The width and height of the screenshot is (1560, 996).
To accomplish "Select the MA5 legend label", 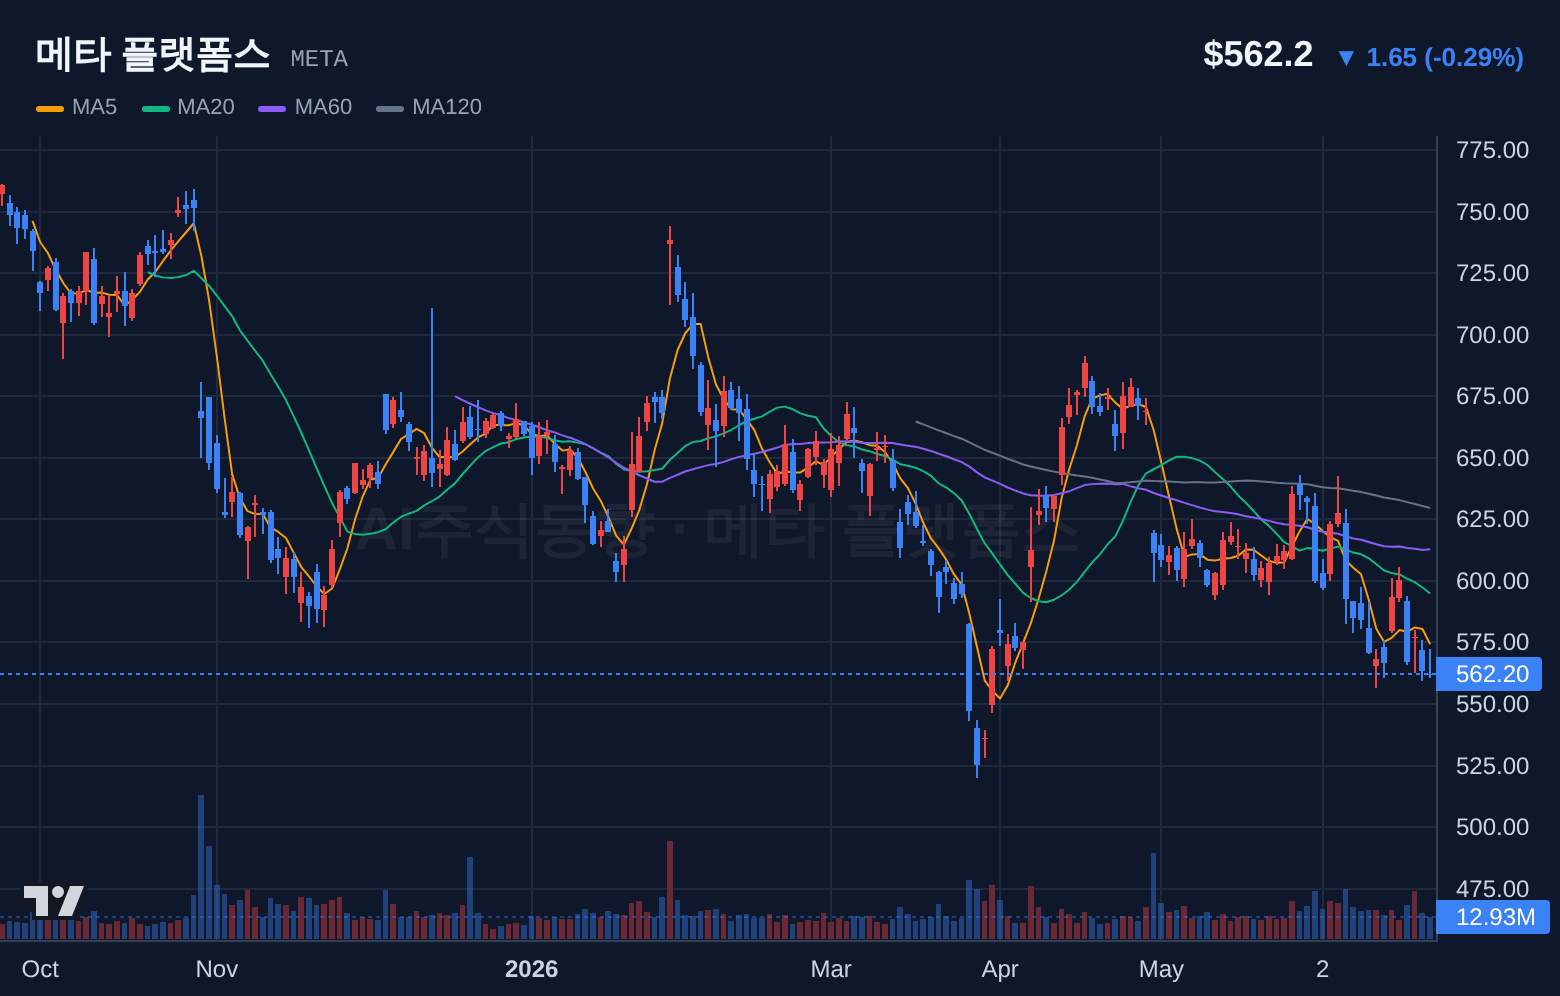I will coord(94,107).
